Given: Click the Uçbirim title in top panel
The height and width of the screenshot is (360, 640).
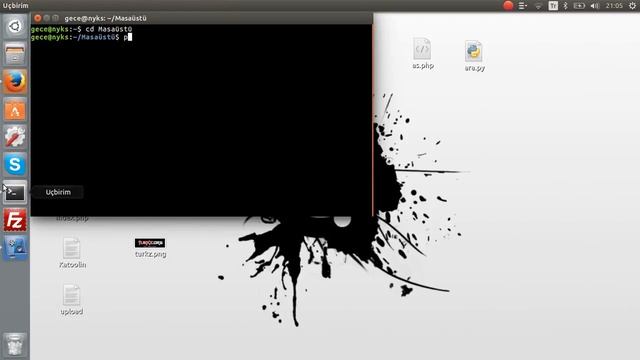Looking at the screenshot, I should coord(16,6).
